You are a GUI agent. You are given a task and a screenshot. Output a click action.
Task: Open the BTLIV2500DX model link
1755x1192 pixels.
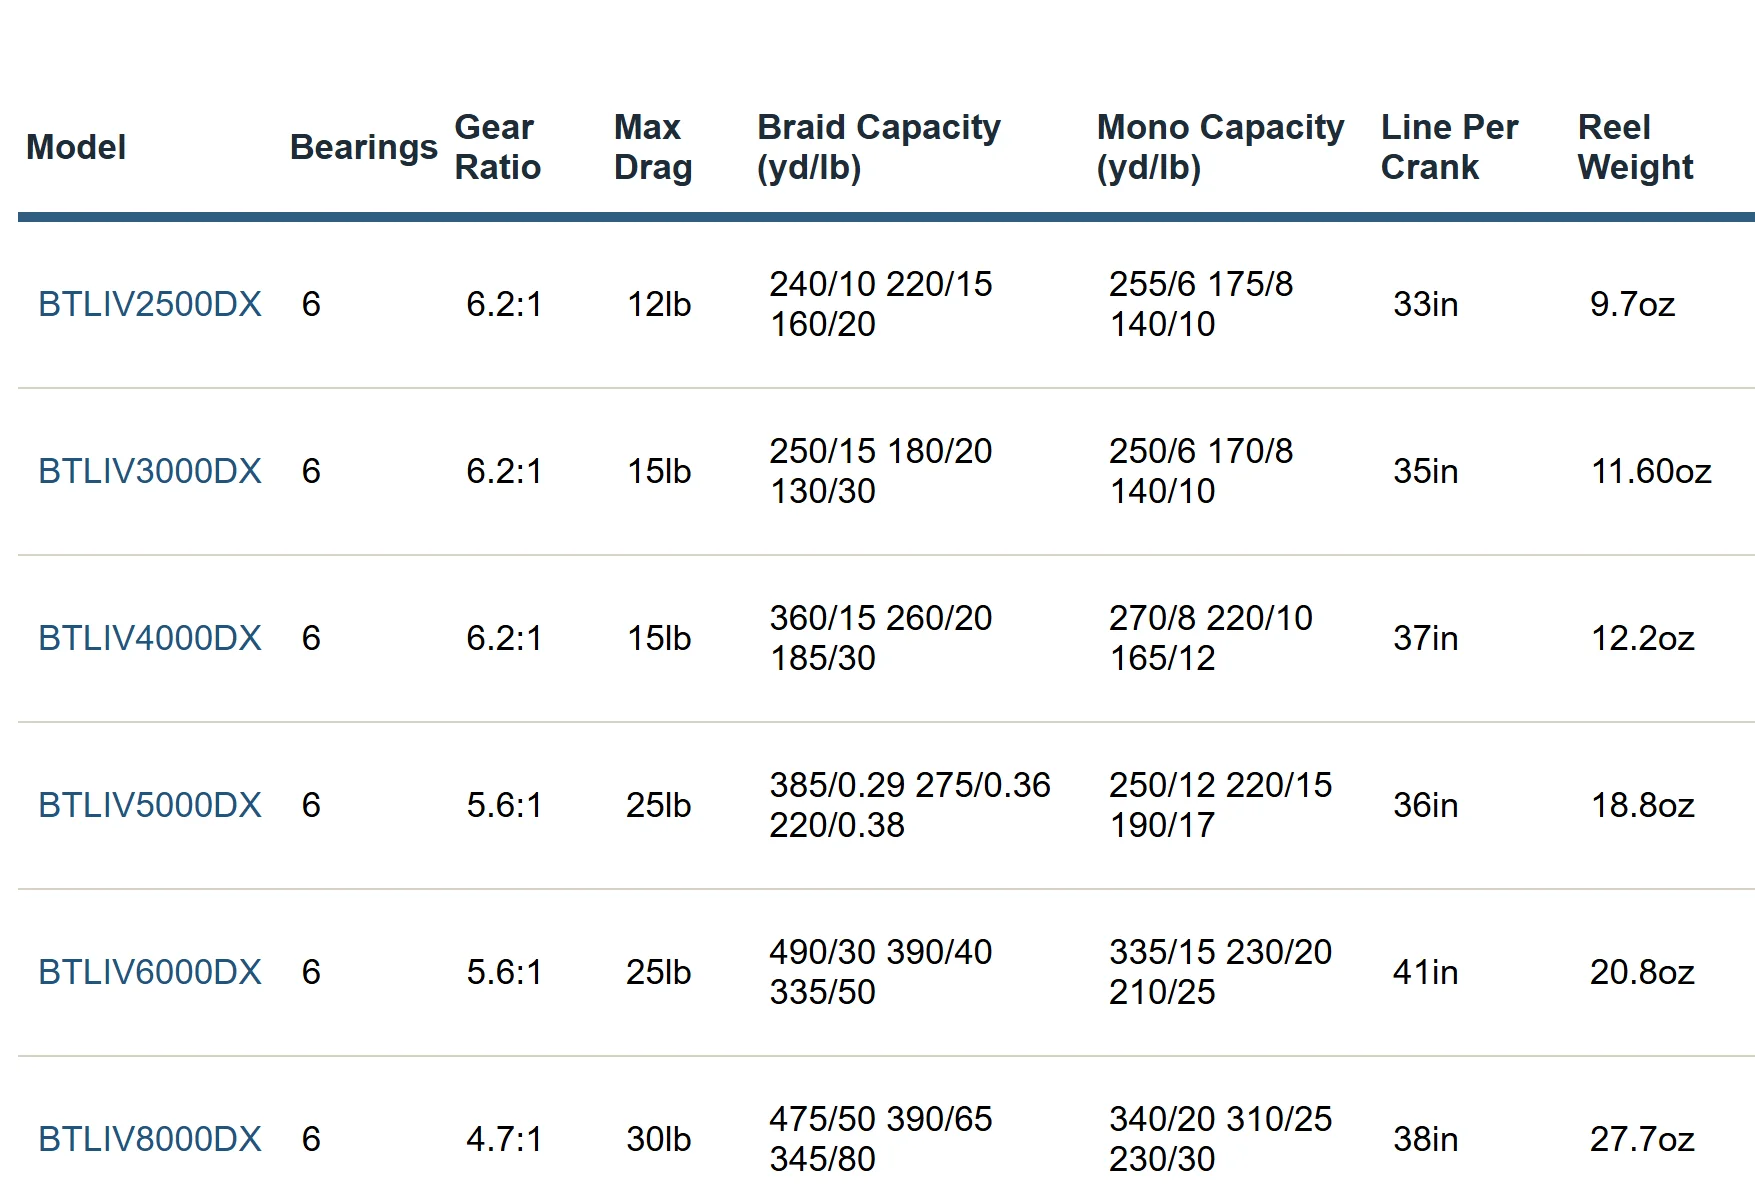click(x=150, y=304)
